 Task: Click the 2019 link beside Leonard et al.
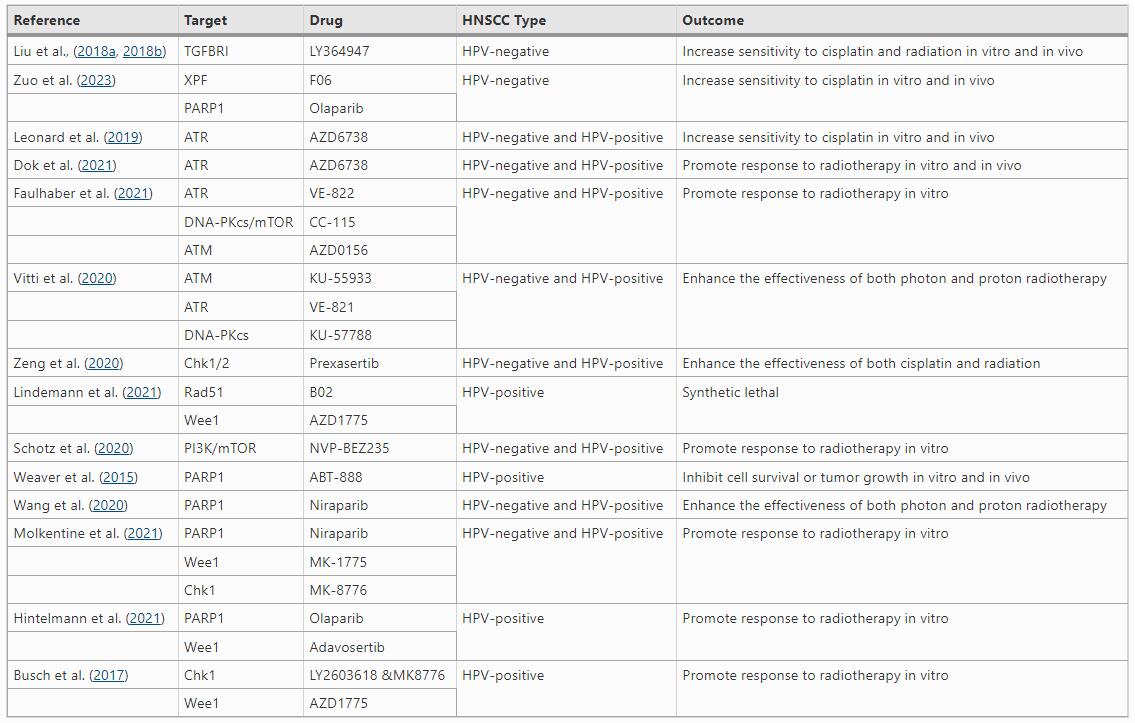click(124, 137)
